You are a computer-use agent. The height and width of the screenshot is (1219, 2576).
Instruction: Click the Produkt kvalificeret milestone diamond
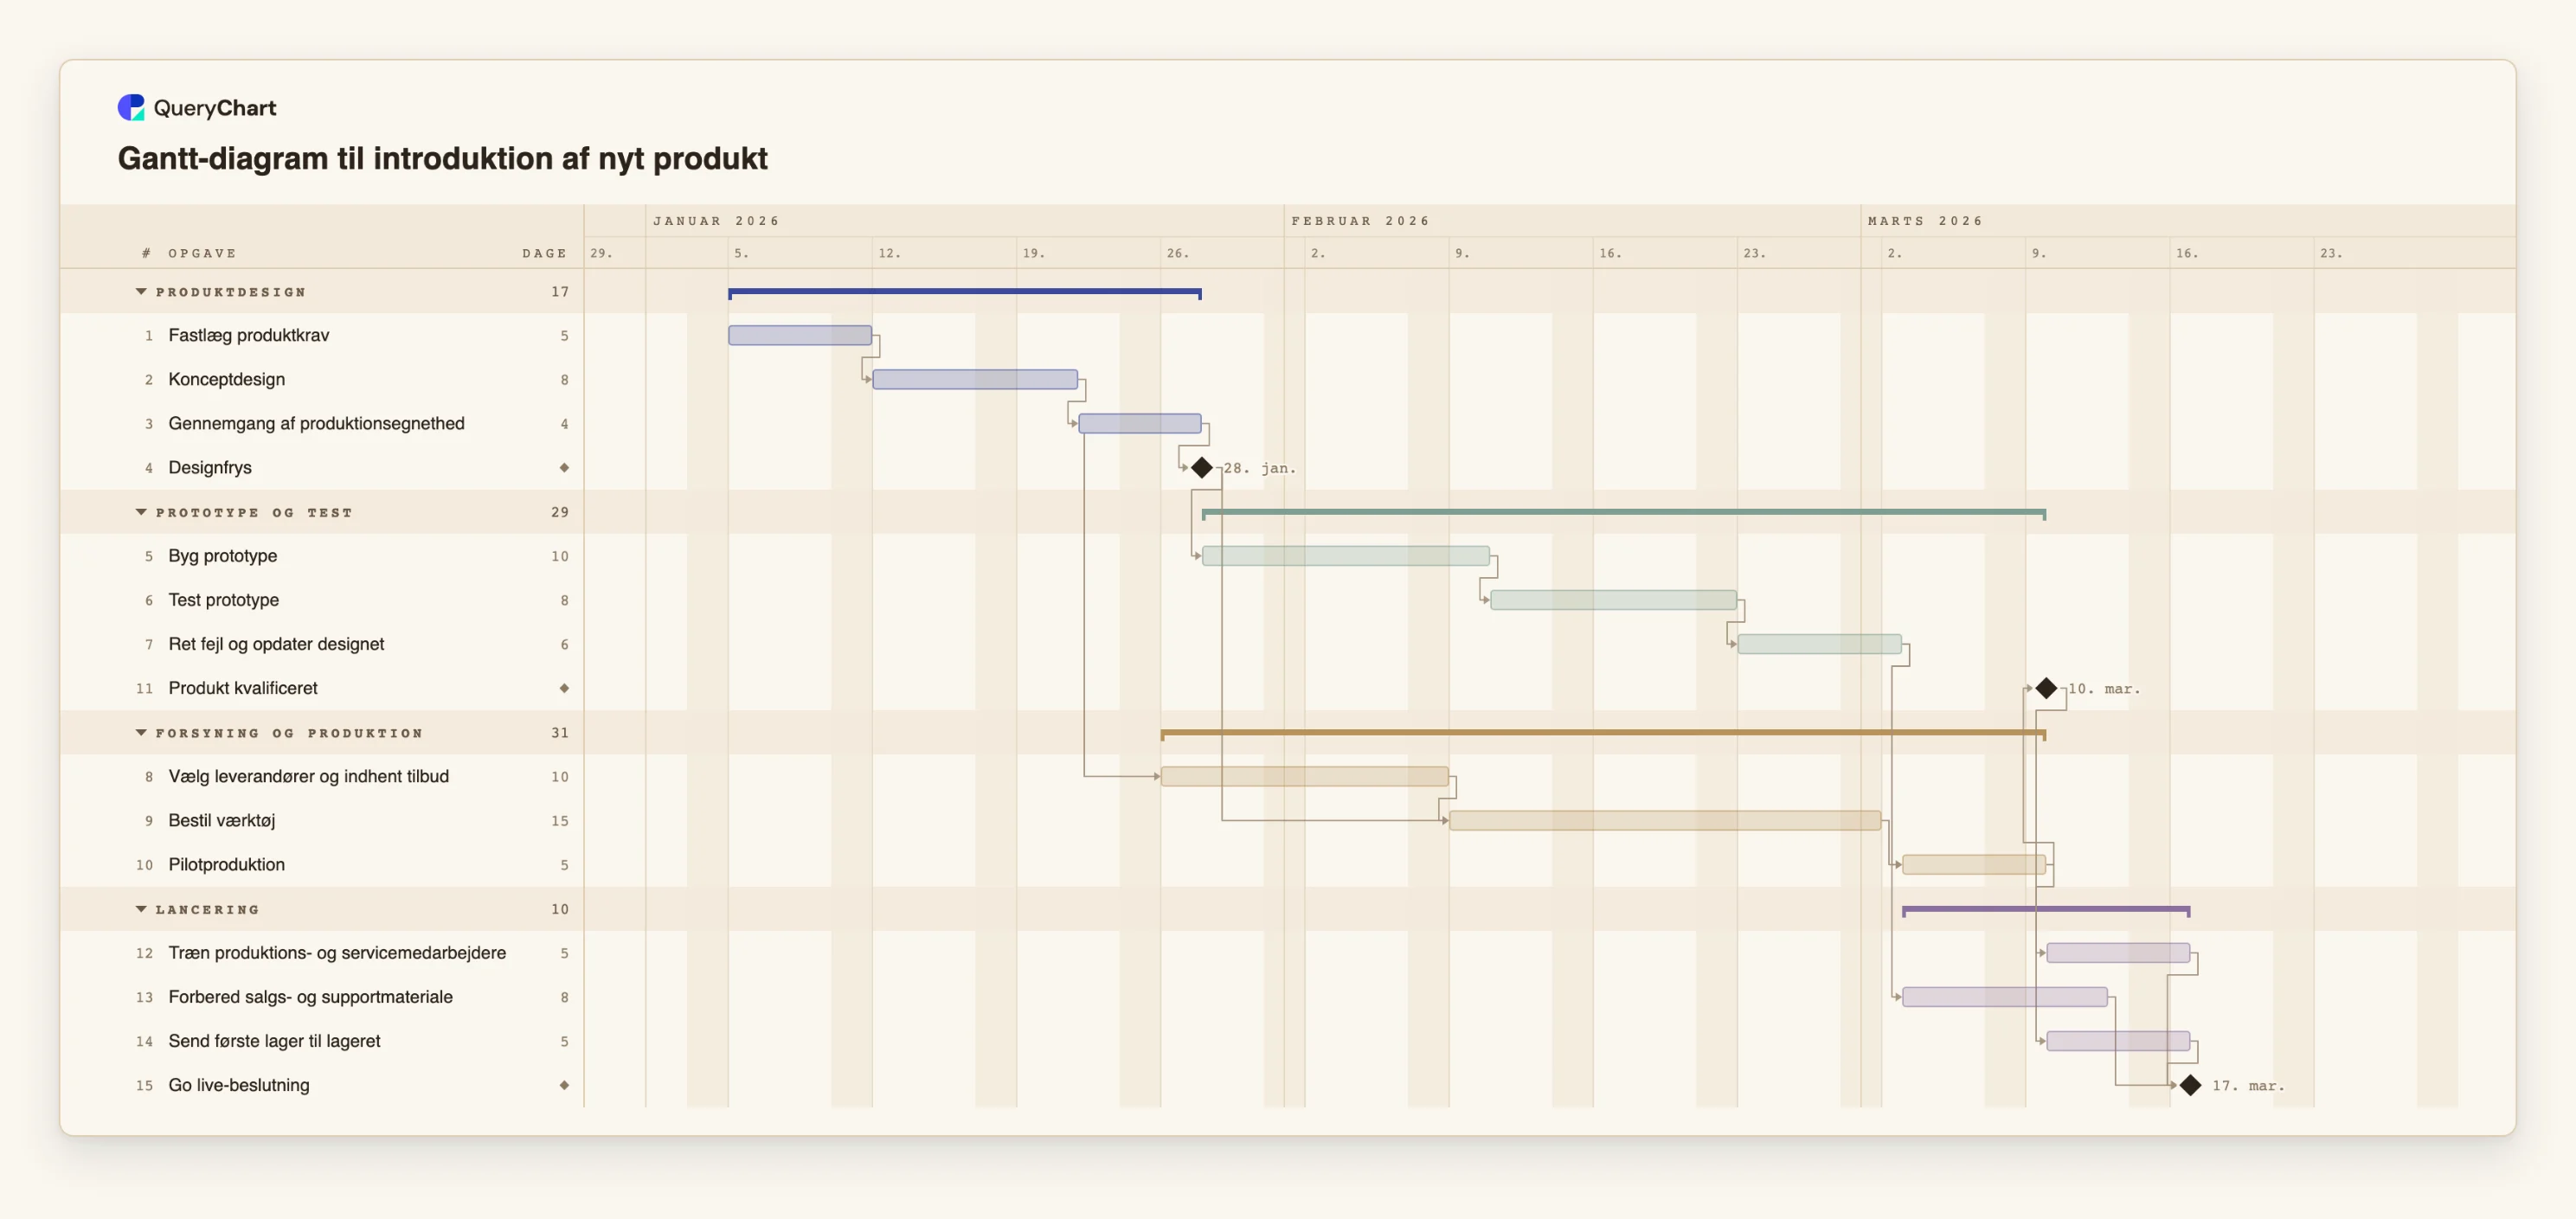(2046, 688)
